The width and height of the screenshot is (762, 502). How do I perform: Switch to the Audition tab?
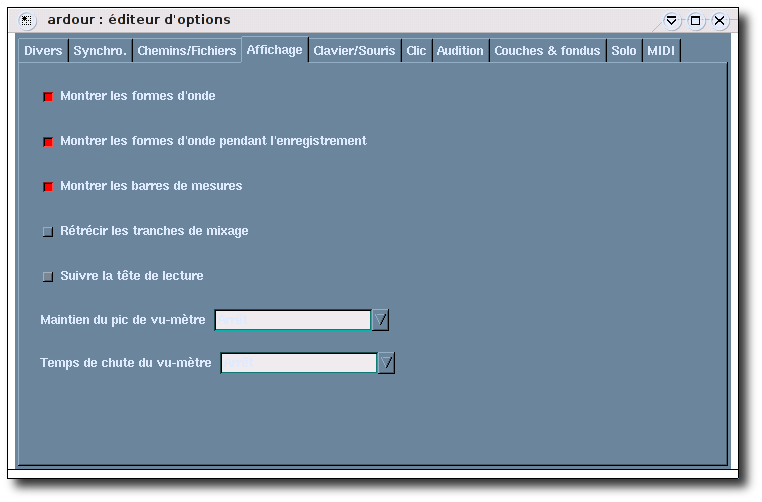coord(460,51)
